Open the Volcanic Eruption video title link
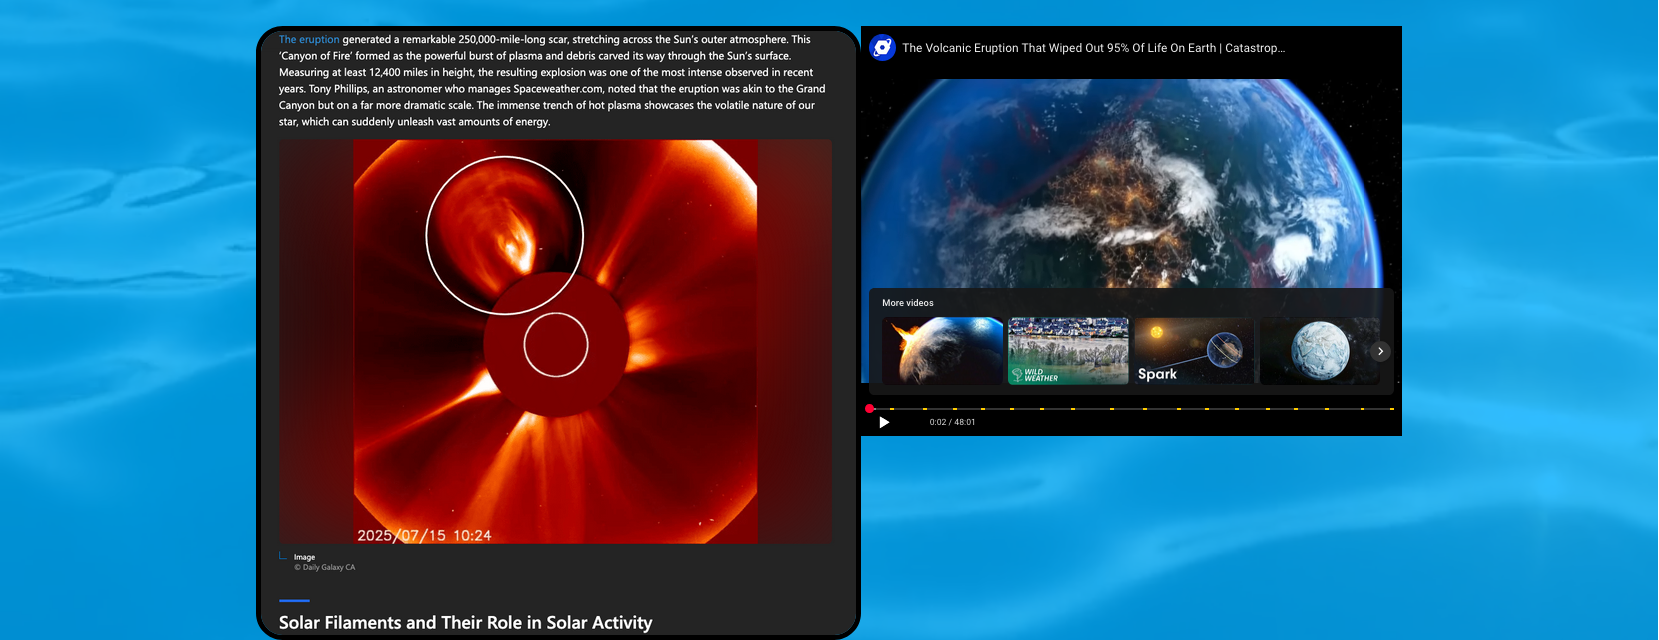The width and height of the screenshot is (1659, 640). tap(1093, 48)
